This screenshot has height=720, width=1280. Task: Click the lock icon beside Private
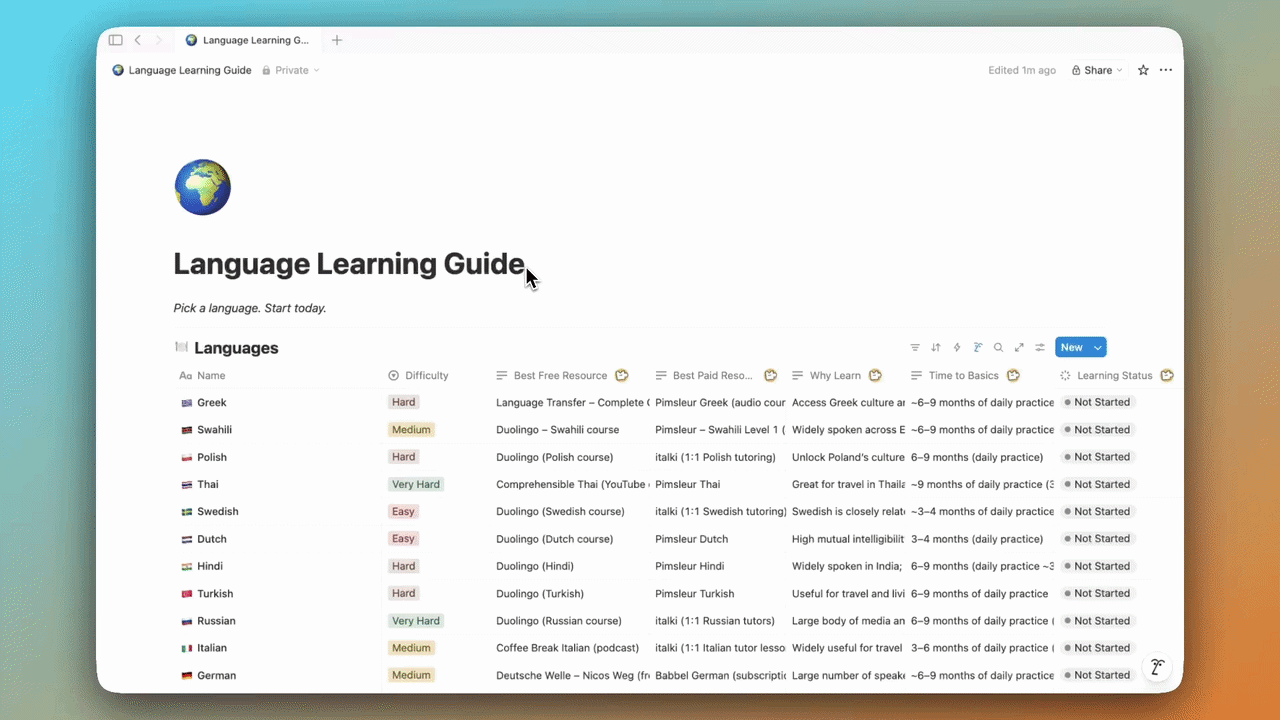(267, 71)
